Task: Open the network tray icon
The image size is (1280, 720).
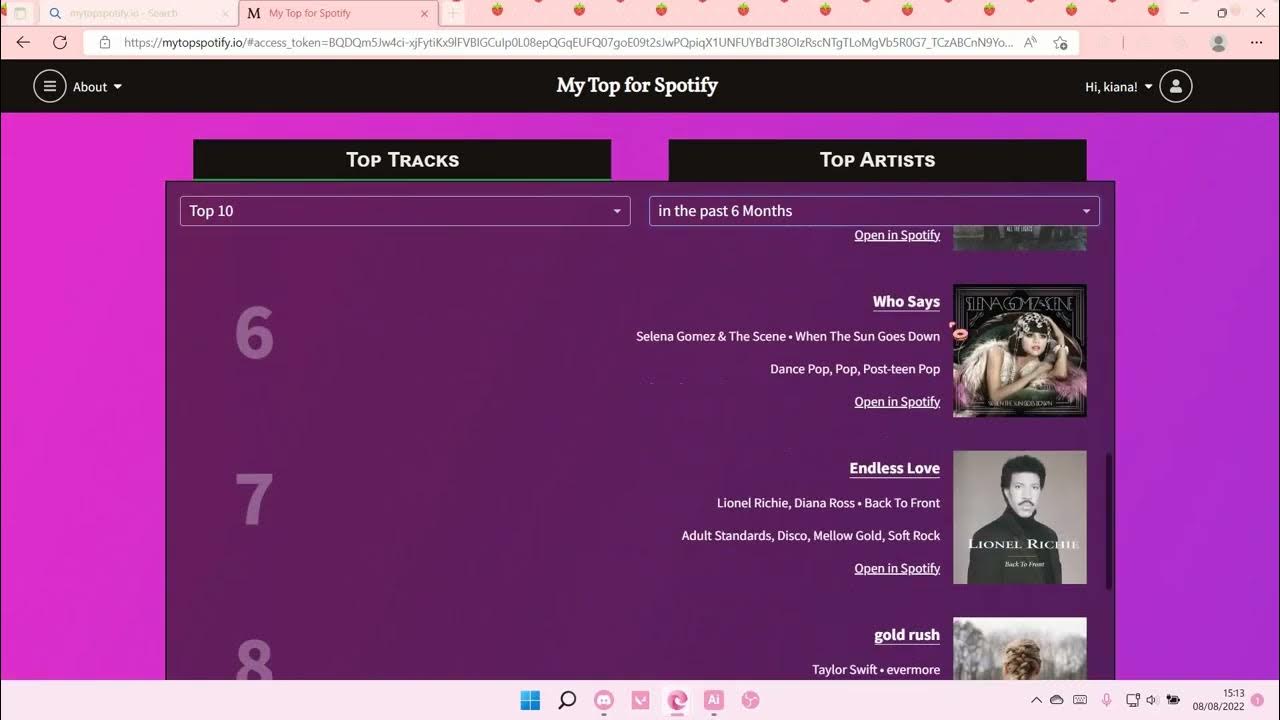Action: click(1133, 700)
